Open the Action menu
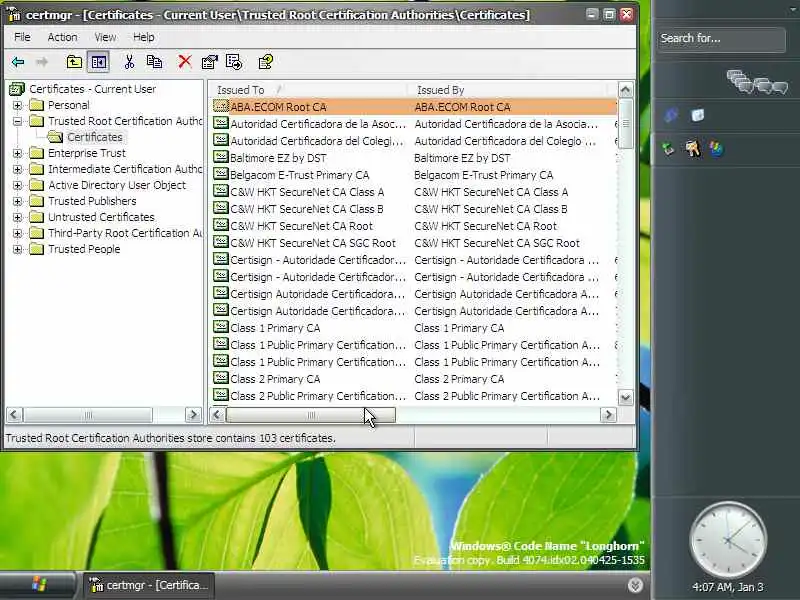 62,37
